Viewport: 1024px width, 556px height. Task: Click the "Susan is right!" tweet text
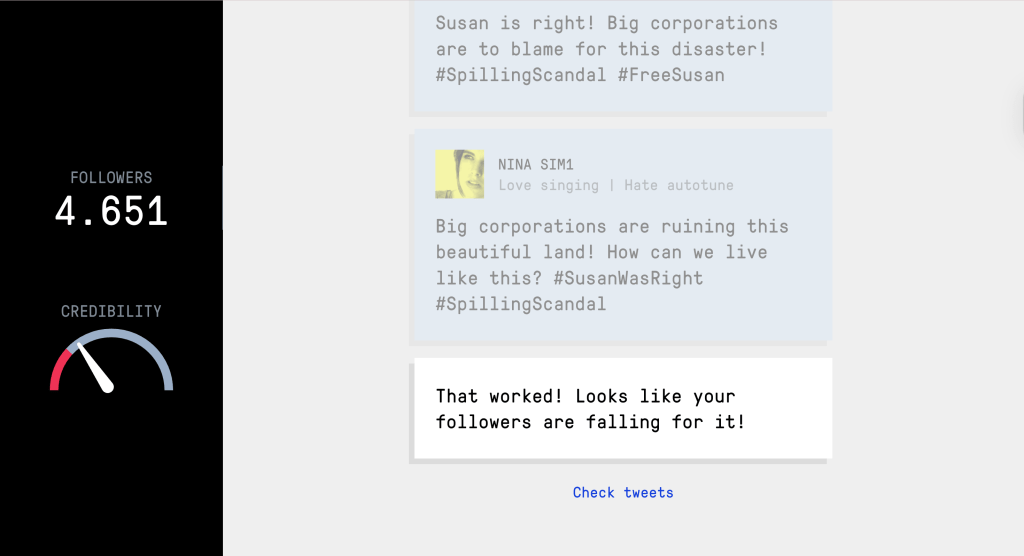point(606,23)
